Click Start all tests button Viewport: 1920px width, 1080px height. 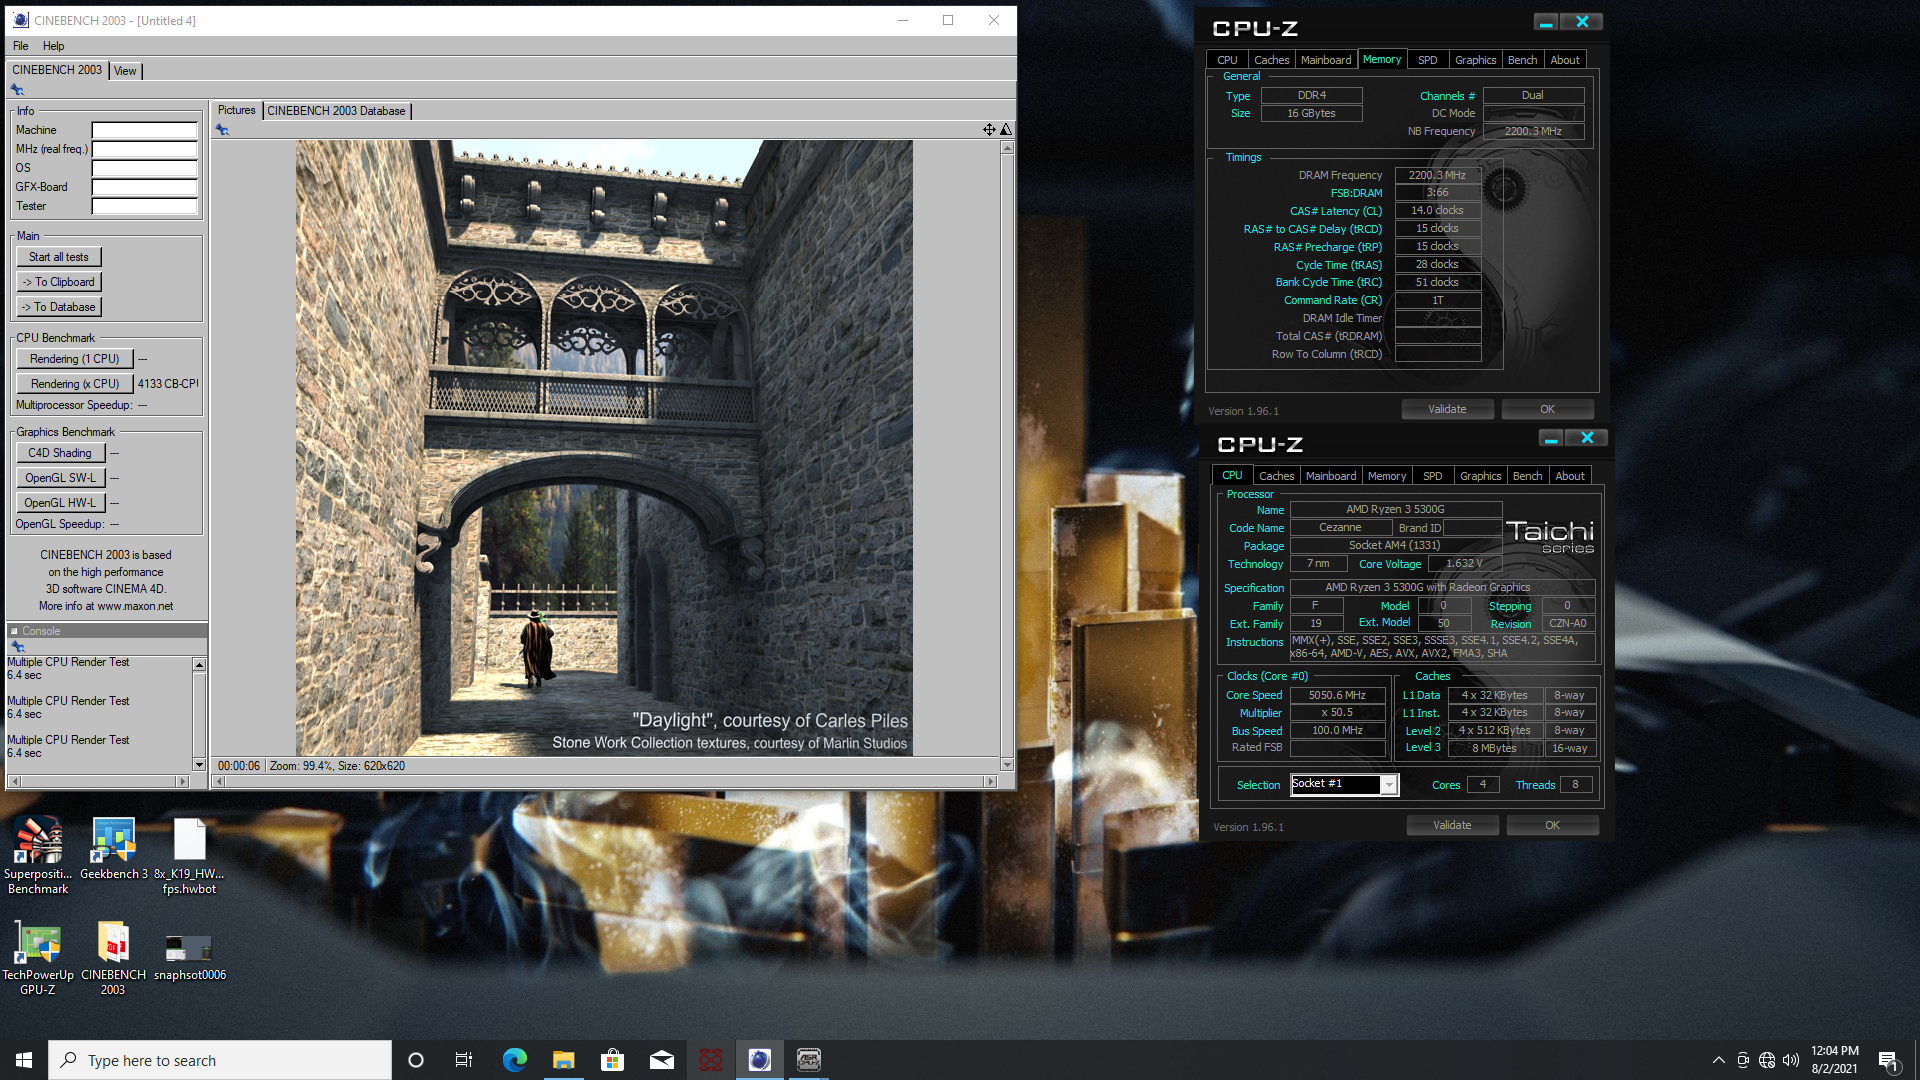pyautogui.click(x=59, y=257)
